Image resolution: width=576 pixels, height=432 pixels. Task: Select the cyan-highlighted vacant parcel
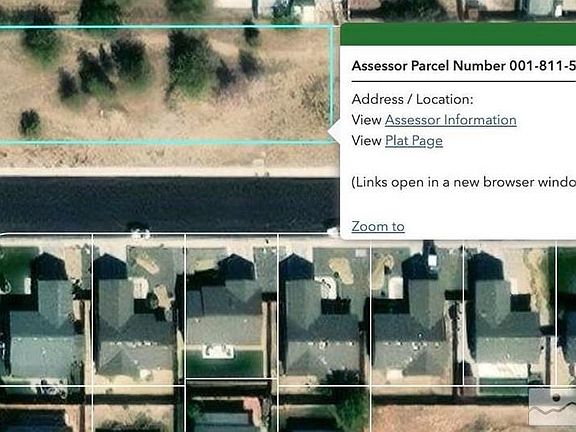(x=165, y=84)
